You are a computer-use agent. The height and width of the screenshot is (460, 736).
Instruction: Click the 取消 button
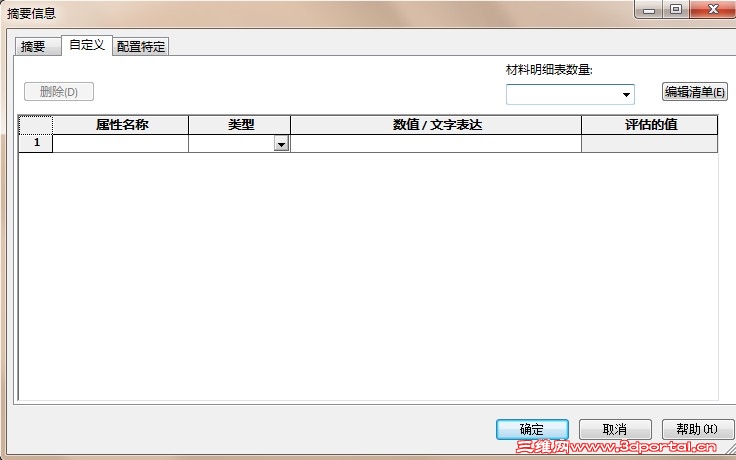(x=615, y=429)
